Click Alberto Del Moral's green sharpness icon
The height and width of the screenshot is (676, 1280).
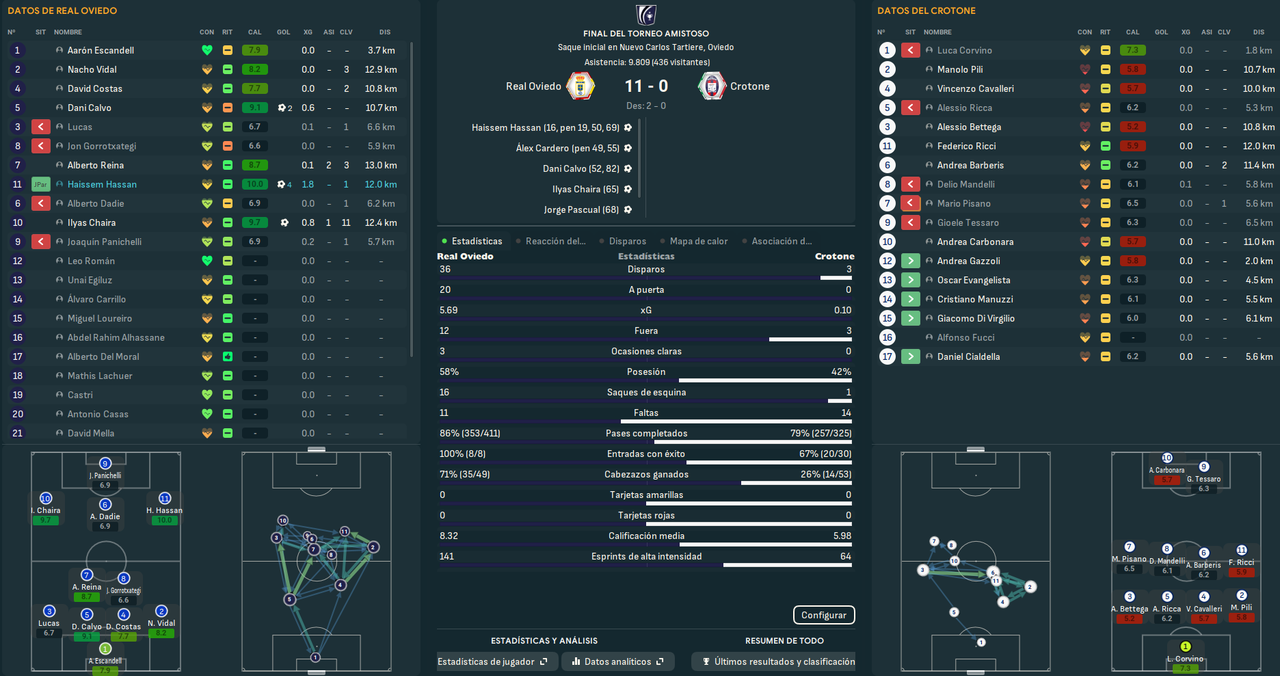[228, 357]
